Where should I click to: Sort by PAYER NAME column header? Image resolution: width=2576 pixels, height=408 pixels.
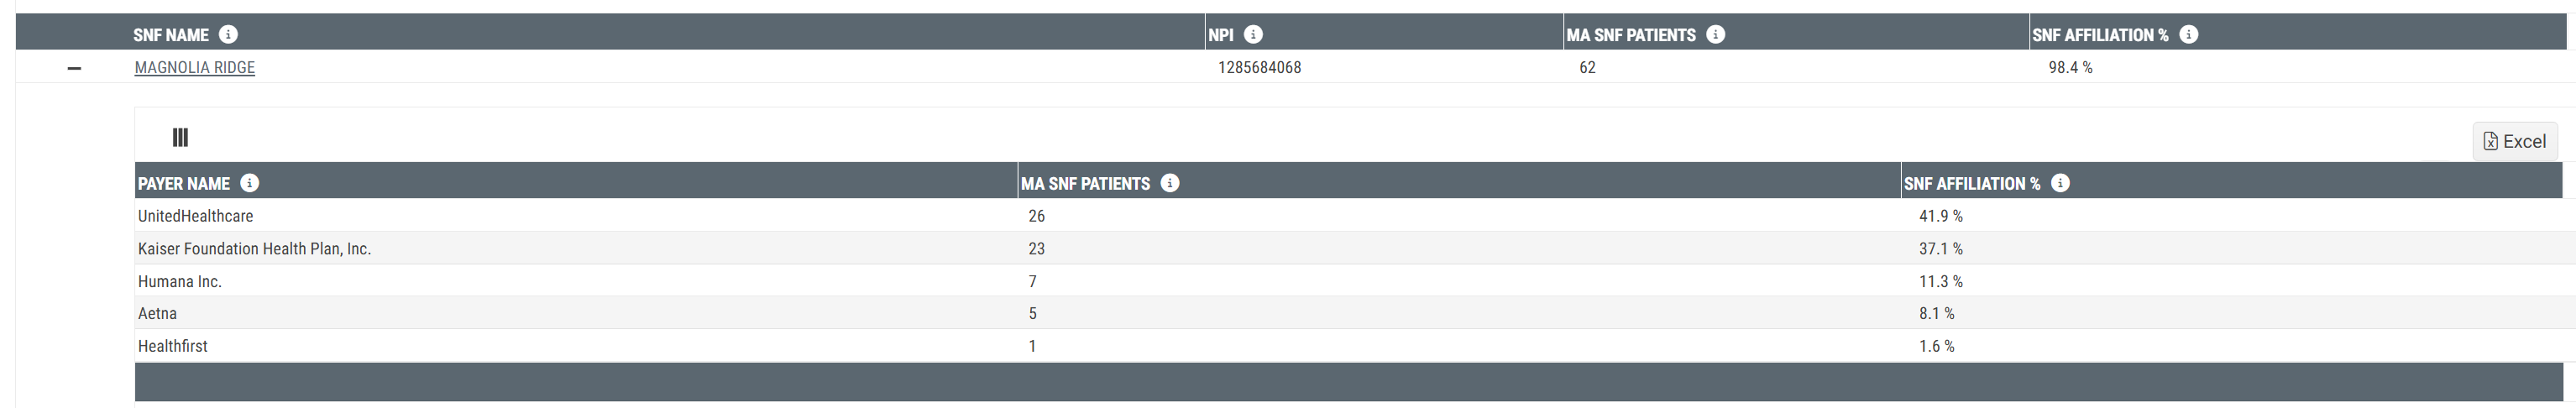[x=184, y=183]
